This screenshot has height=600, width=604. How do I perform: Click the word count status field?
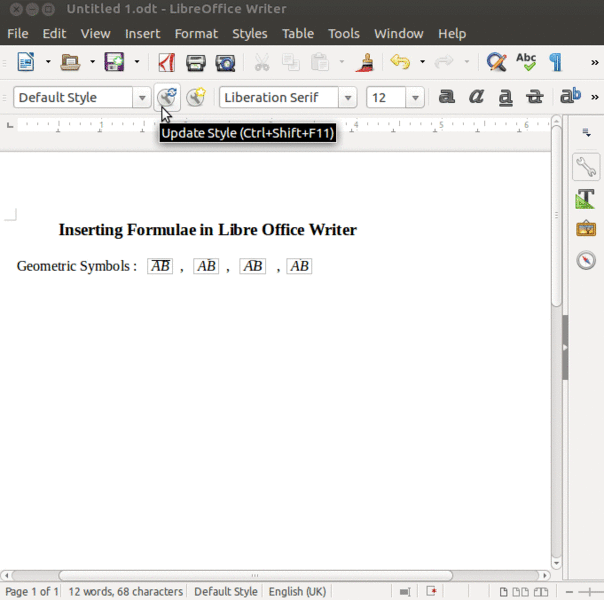[x=126, y=591]
